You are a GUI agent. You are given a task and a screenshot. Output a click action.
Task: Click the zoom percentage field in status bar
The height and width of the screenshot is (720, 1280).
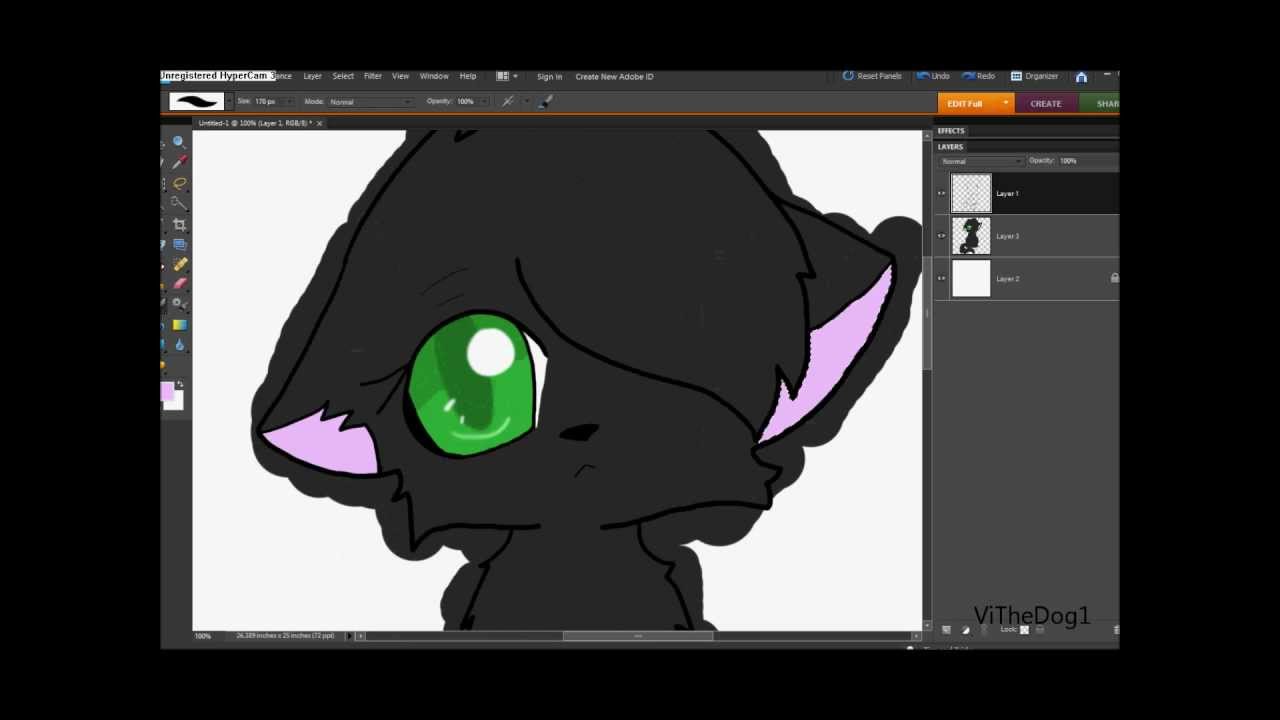pos(202,636)
